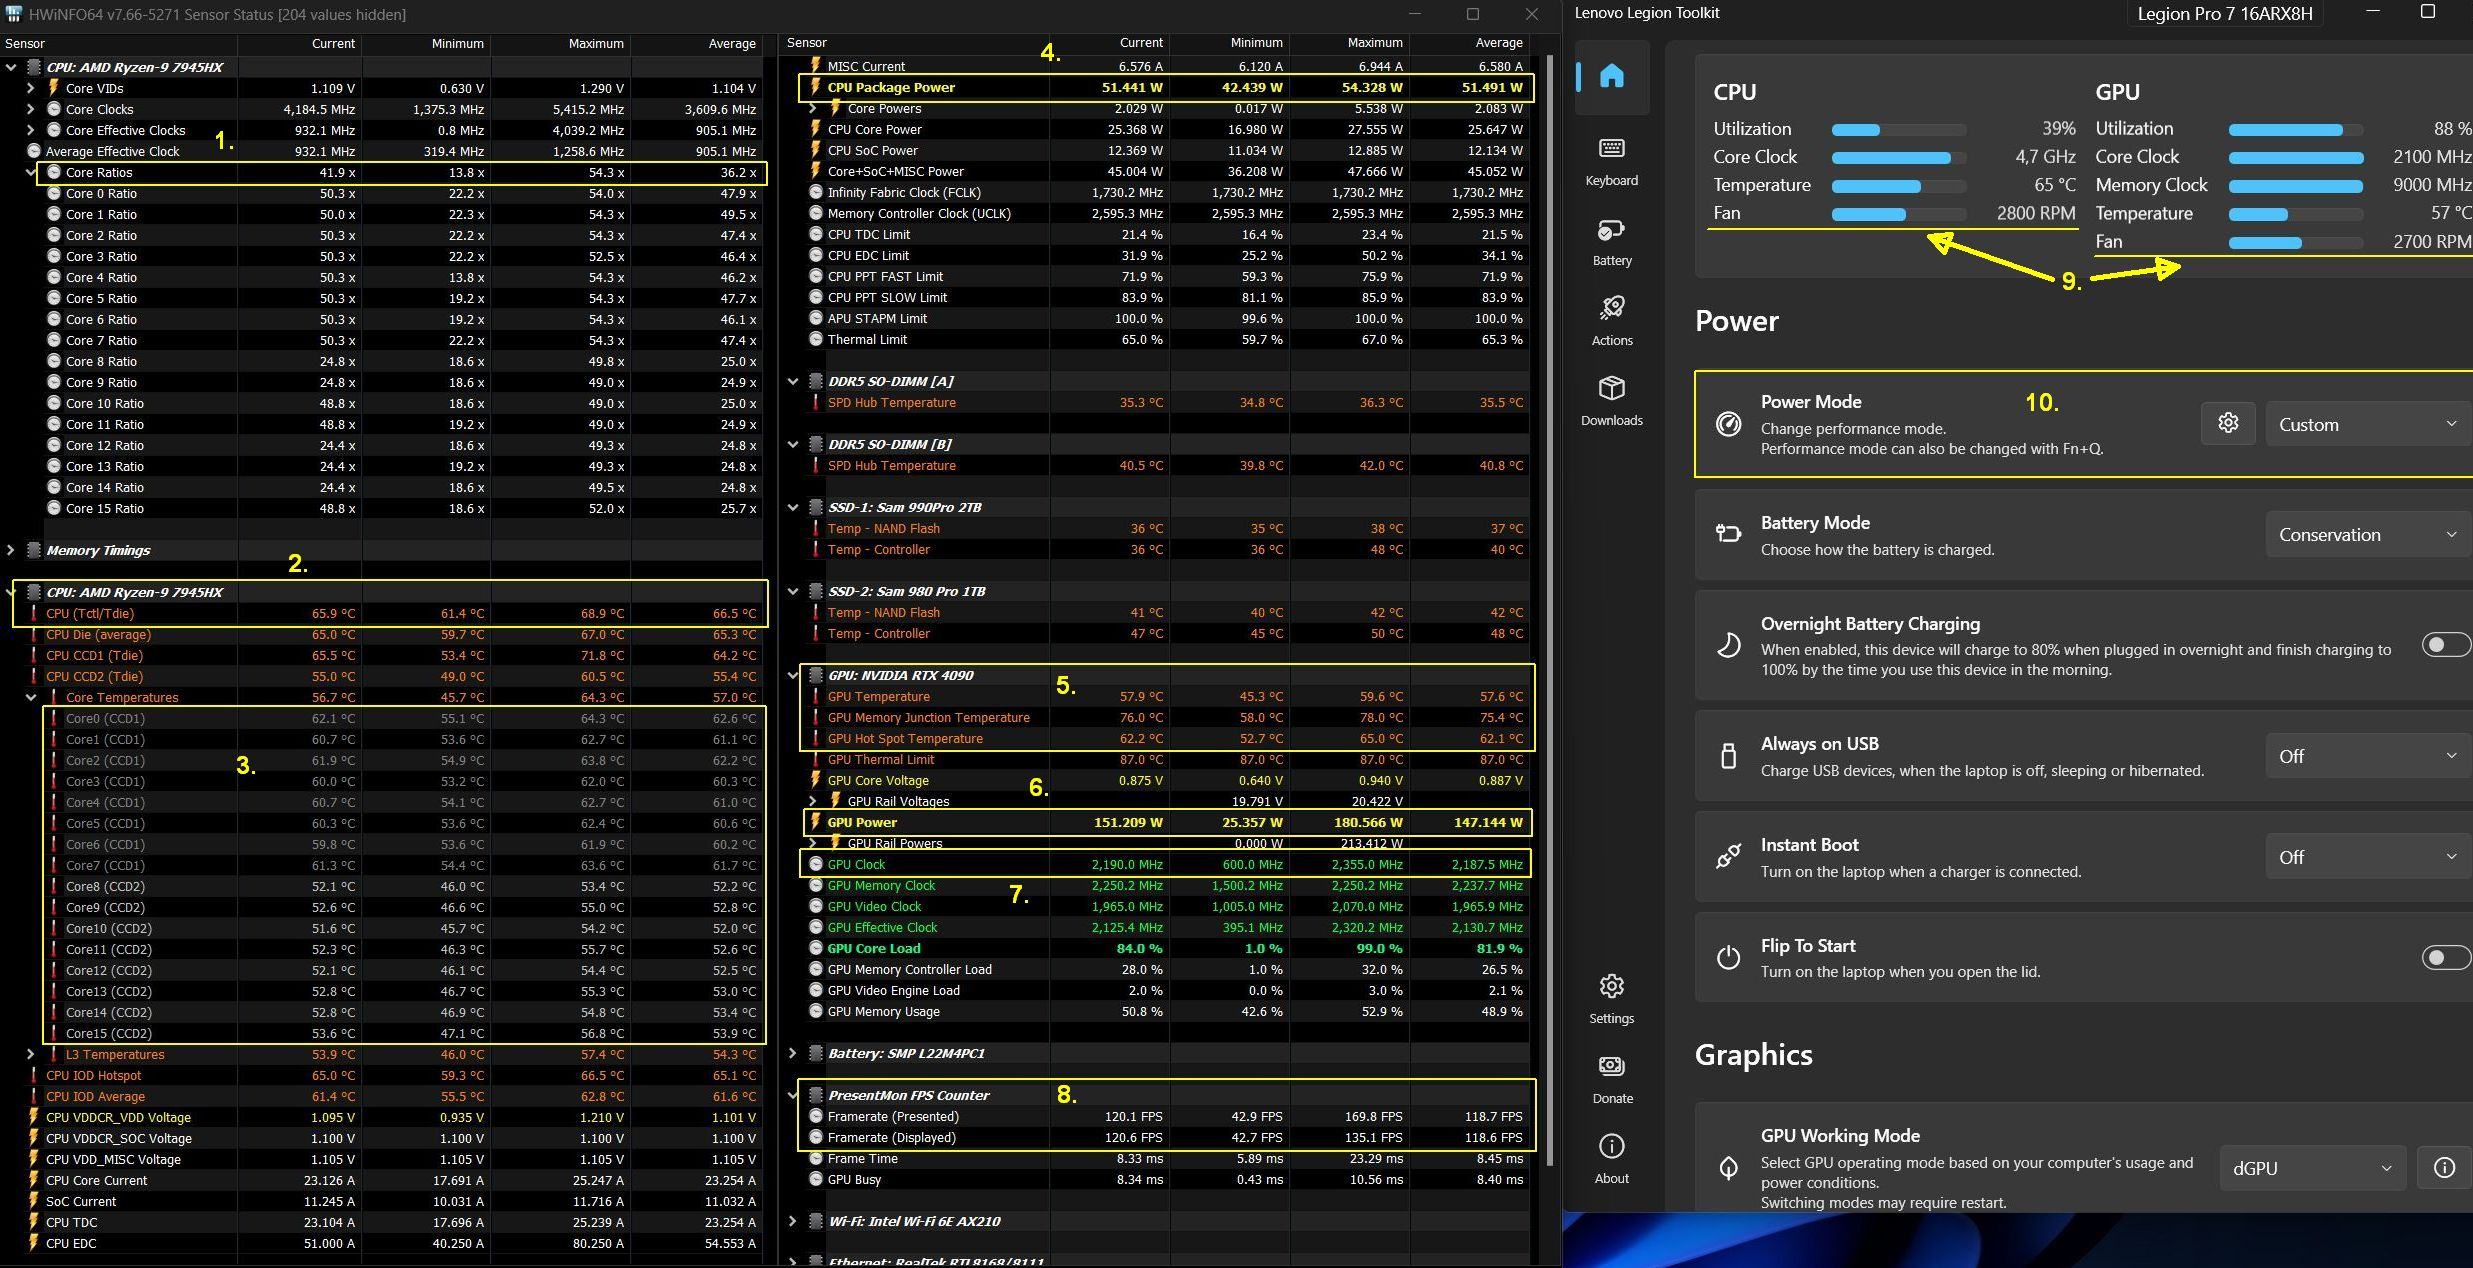Click the GPU Power lightning icon
The width and height of the screenshot is (2473, 1268).
click(814, 822)
